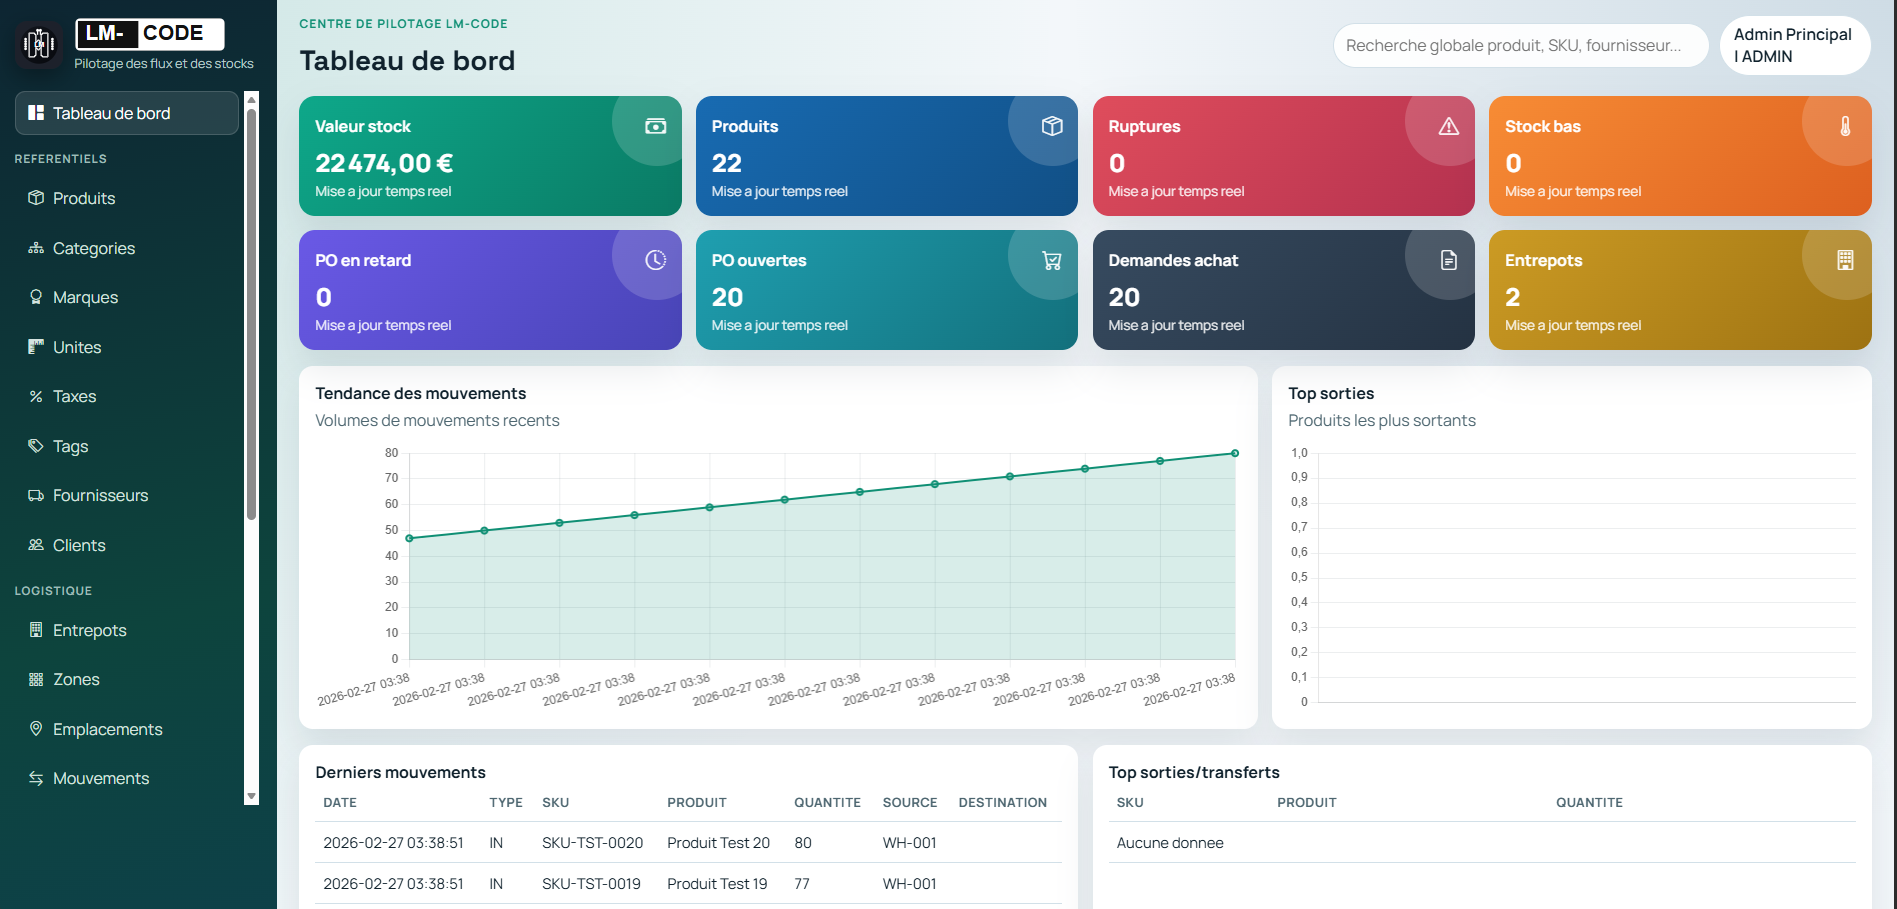Select the Unites ruler icon

pos(34,347)
